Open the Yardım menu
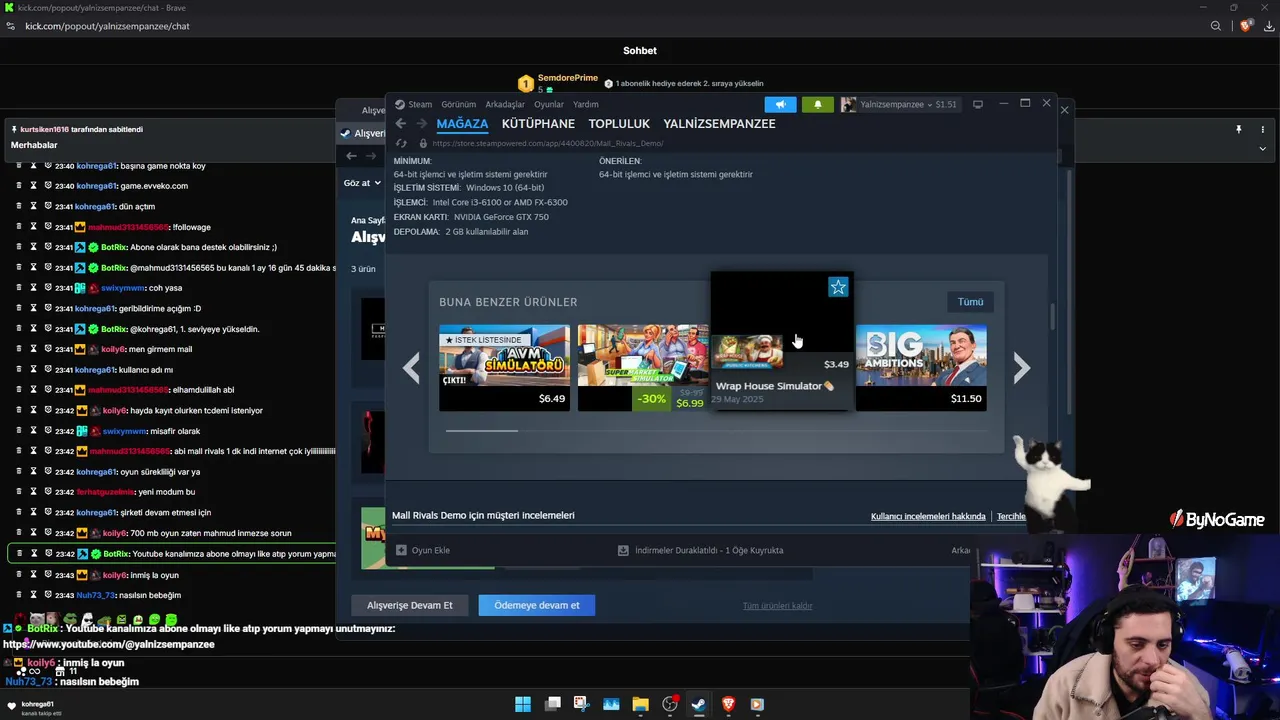The width and height of the screenshot is (1280, 720). pos(586,104)
